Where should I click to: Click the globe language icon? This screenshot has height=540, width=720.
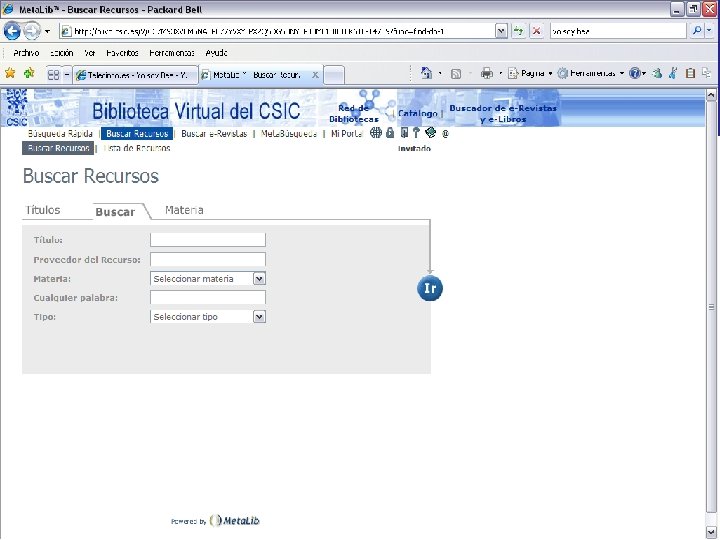pyautogui.click(x=376, y=133)
